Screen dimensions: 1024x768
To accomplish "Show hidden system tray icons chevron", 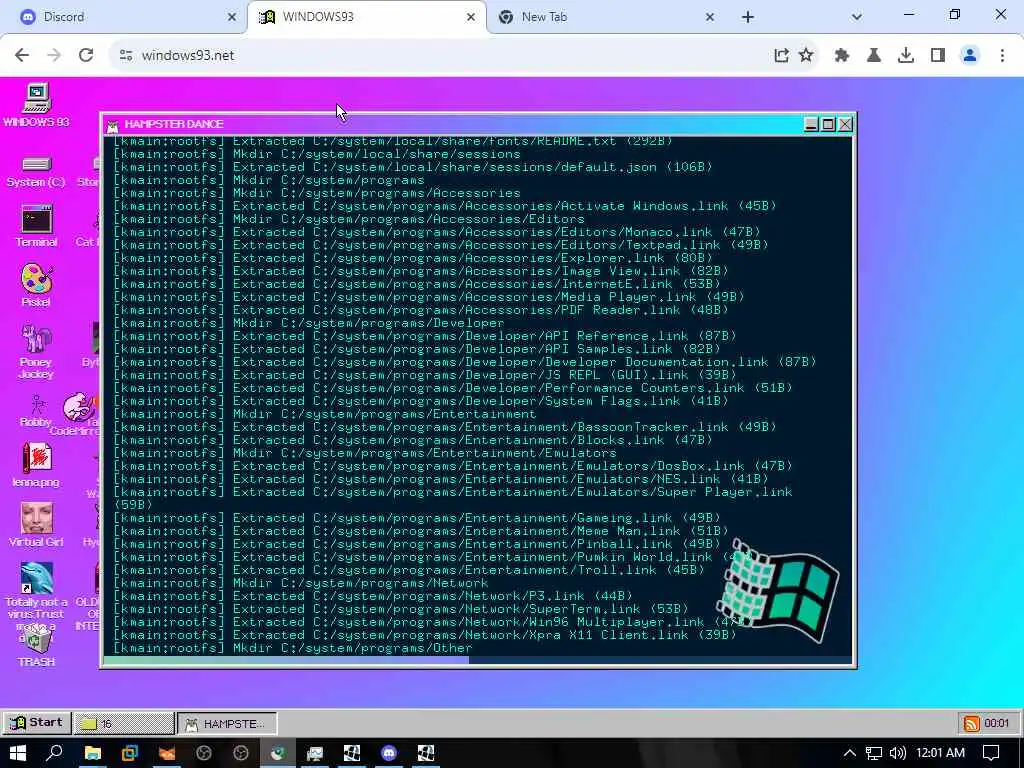I will click(849, 753).
